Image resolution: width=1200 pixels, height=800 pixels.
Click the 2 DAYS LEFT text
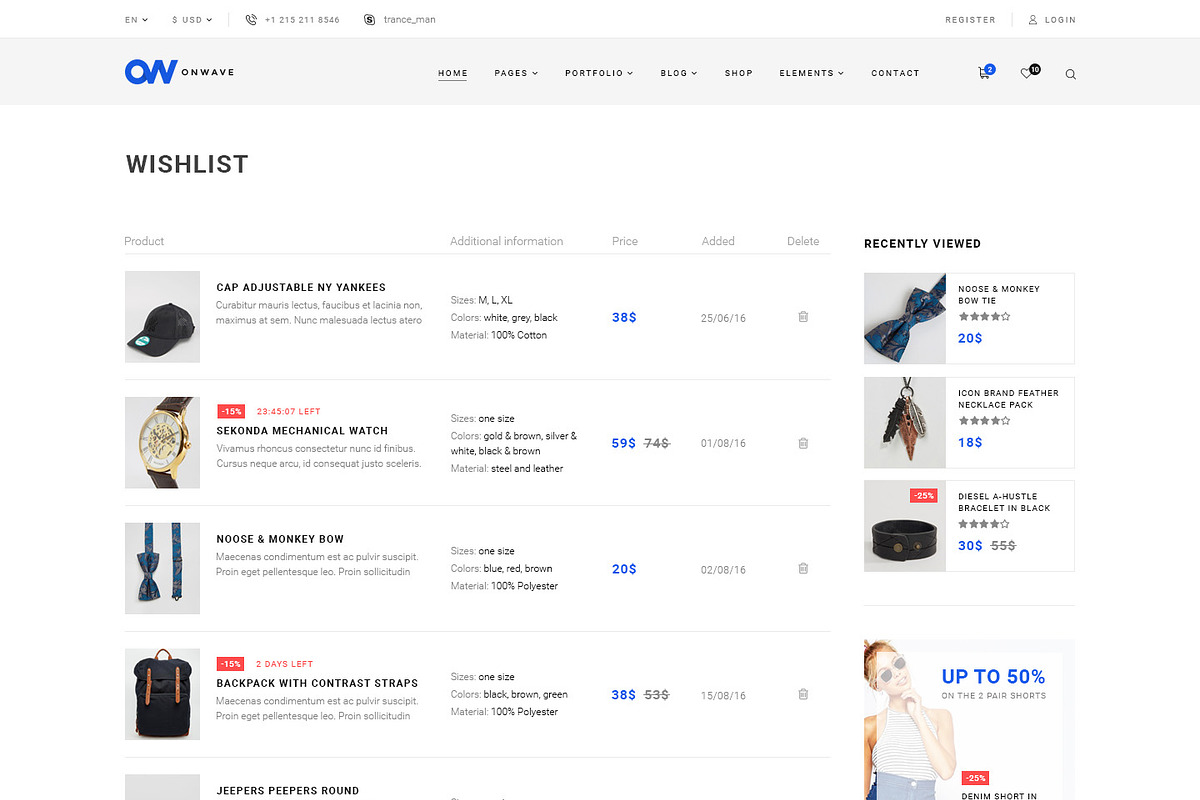coord(285,664)
